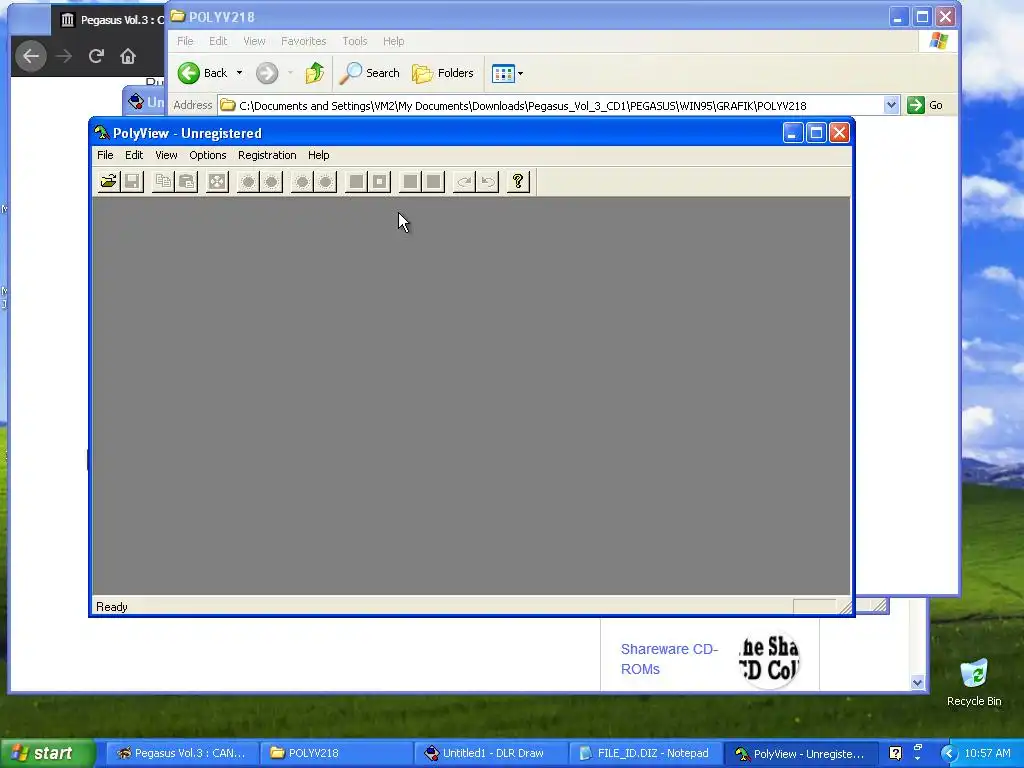Open the Windows Start menu
The width and height of the screenshot is (1024, 768).
coord(46,753)
